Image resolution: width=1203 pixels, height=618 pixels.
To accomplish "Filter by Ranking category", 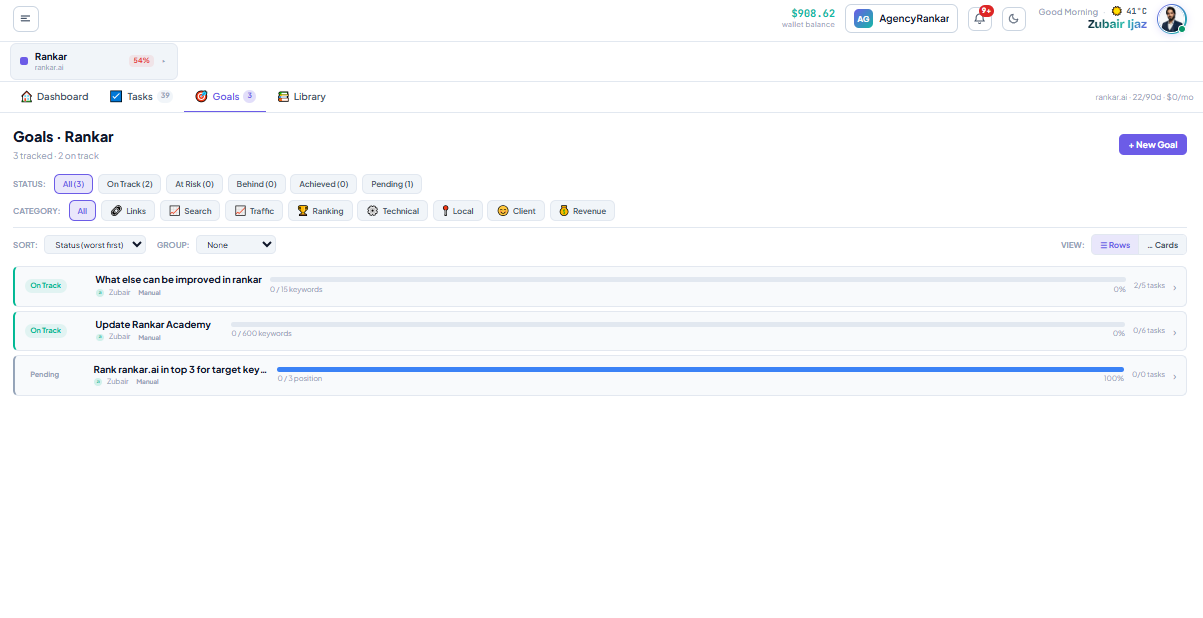I will pyautogui.click(x=320, y=211).
